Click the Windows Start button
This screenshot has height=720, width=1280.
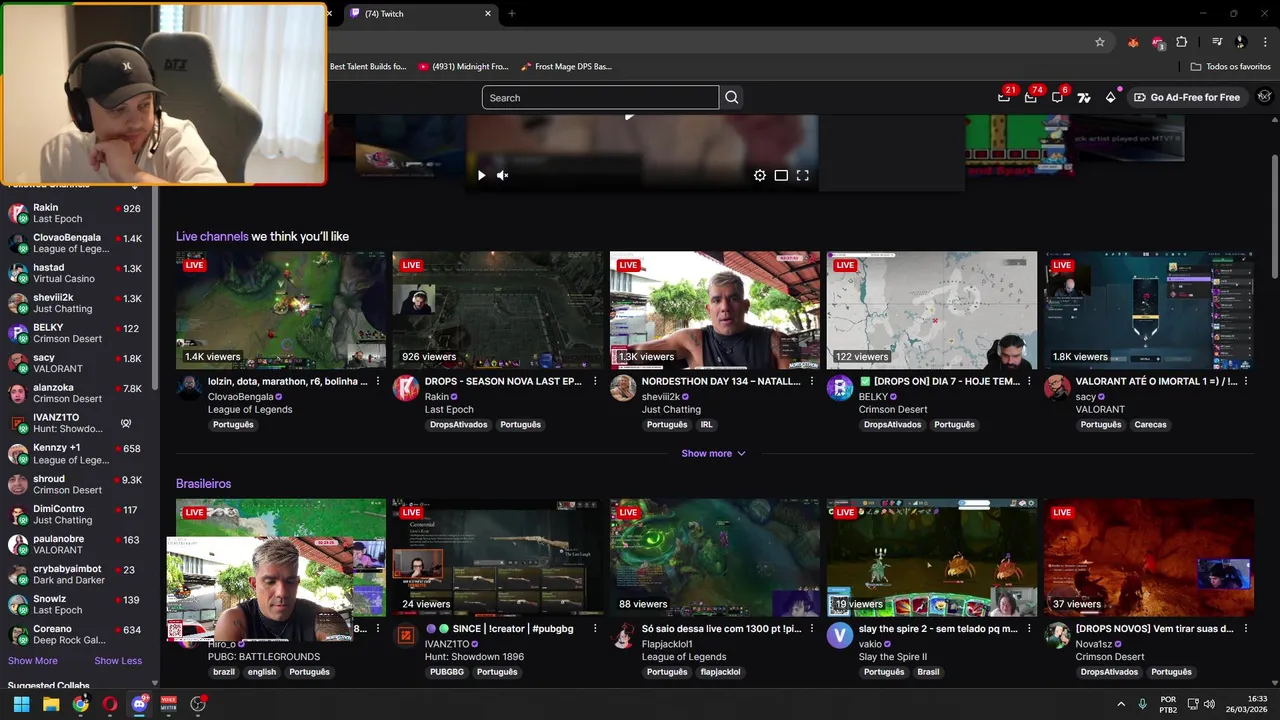[21, 704]
